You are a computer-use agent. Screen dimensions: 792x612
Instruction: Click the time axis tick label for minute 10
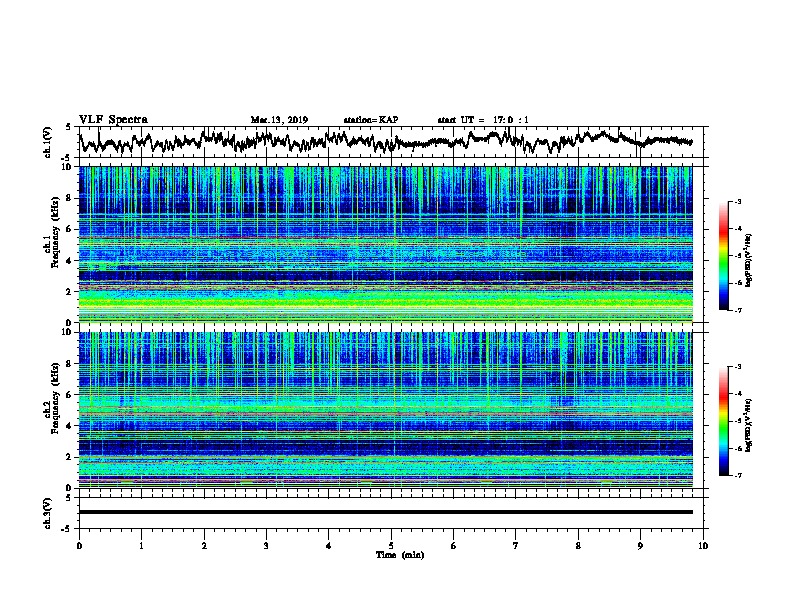pos(703,546)
